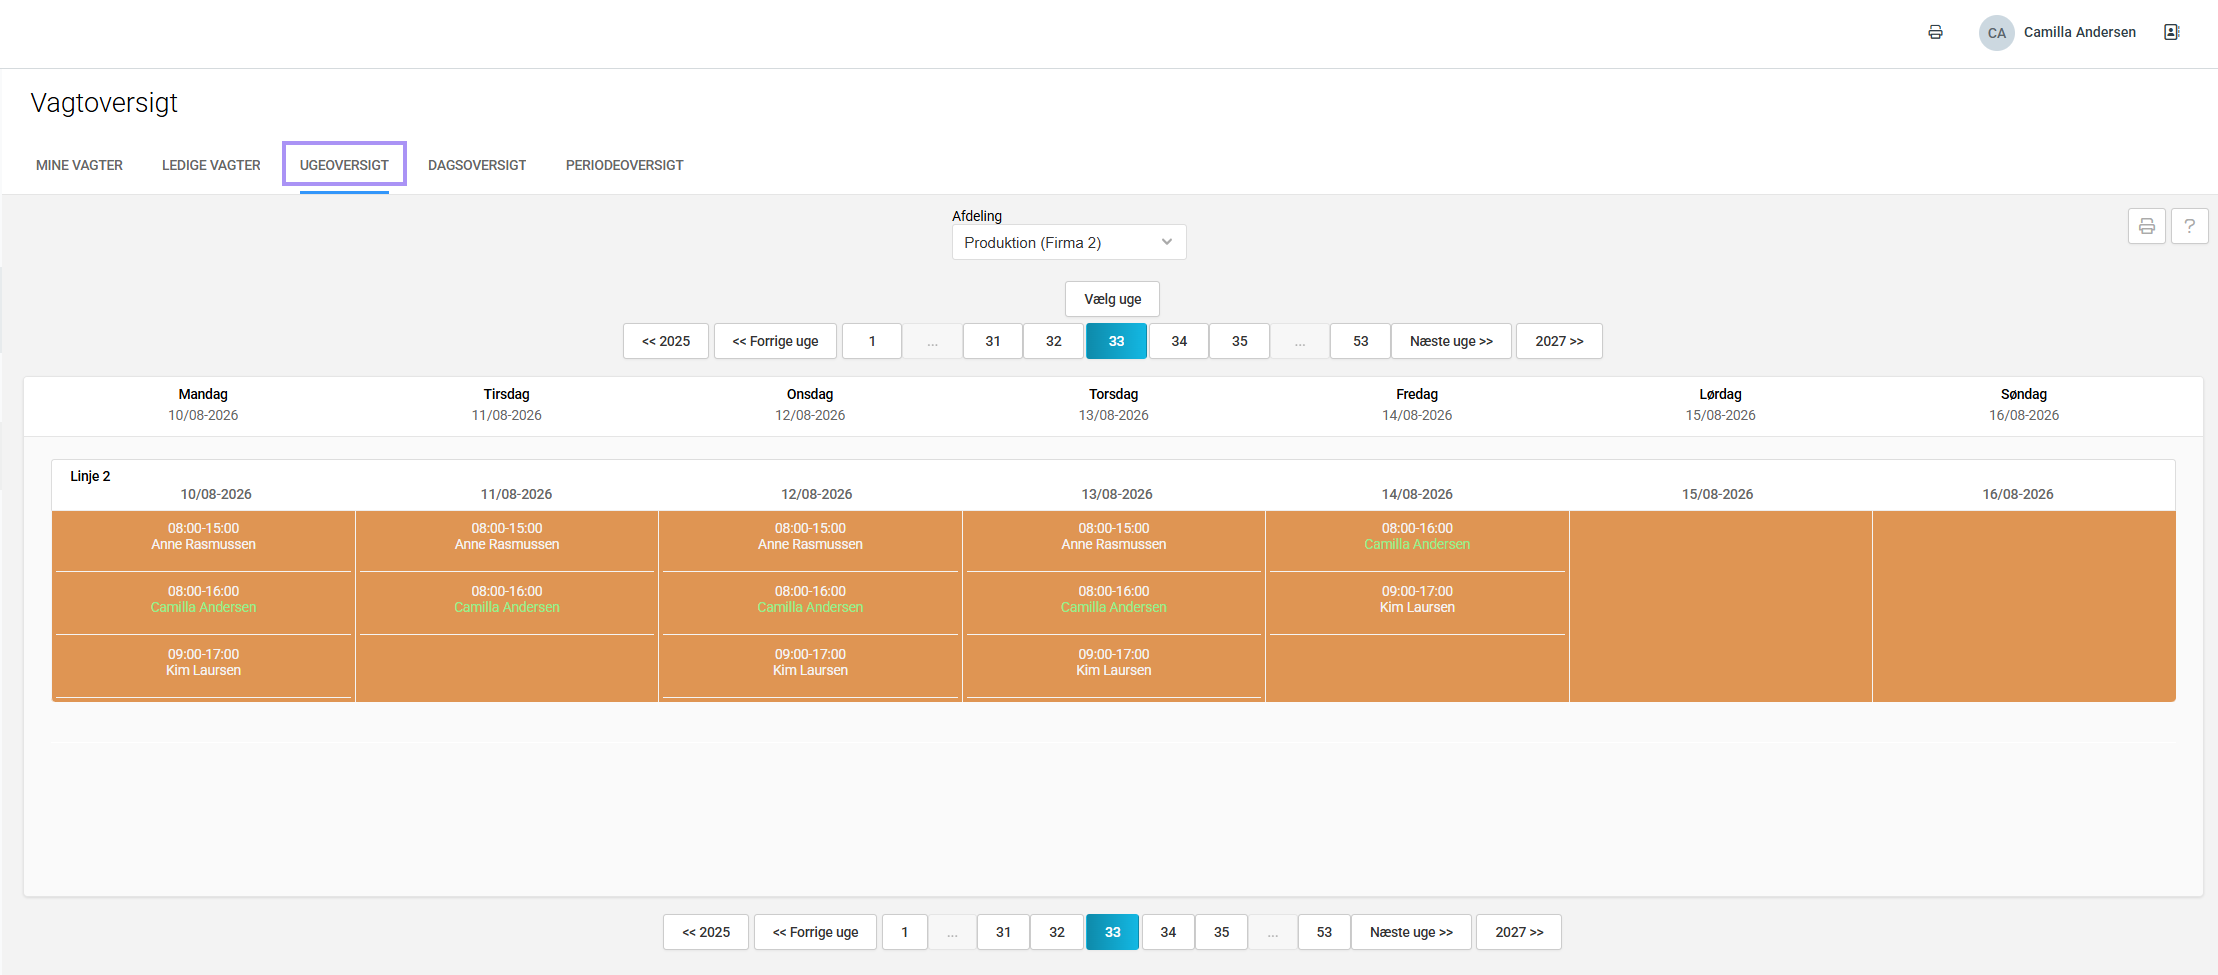Screen dimensions: 2218x975
Task: Open help with the question mark button
Action: [x=2189, y=226]
